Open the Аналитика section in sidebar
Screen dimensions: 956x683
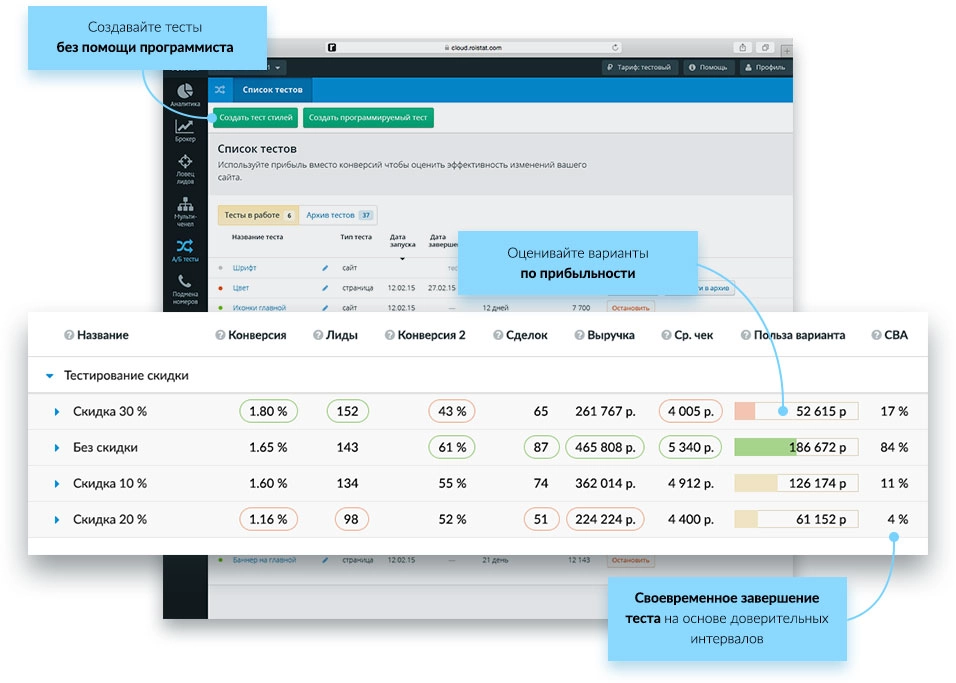(x=184, y=94)
